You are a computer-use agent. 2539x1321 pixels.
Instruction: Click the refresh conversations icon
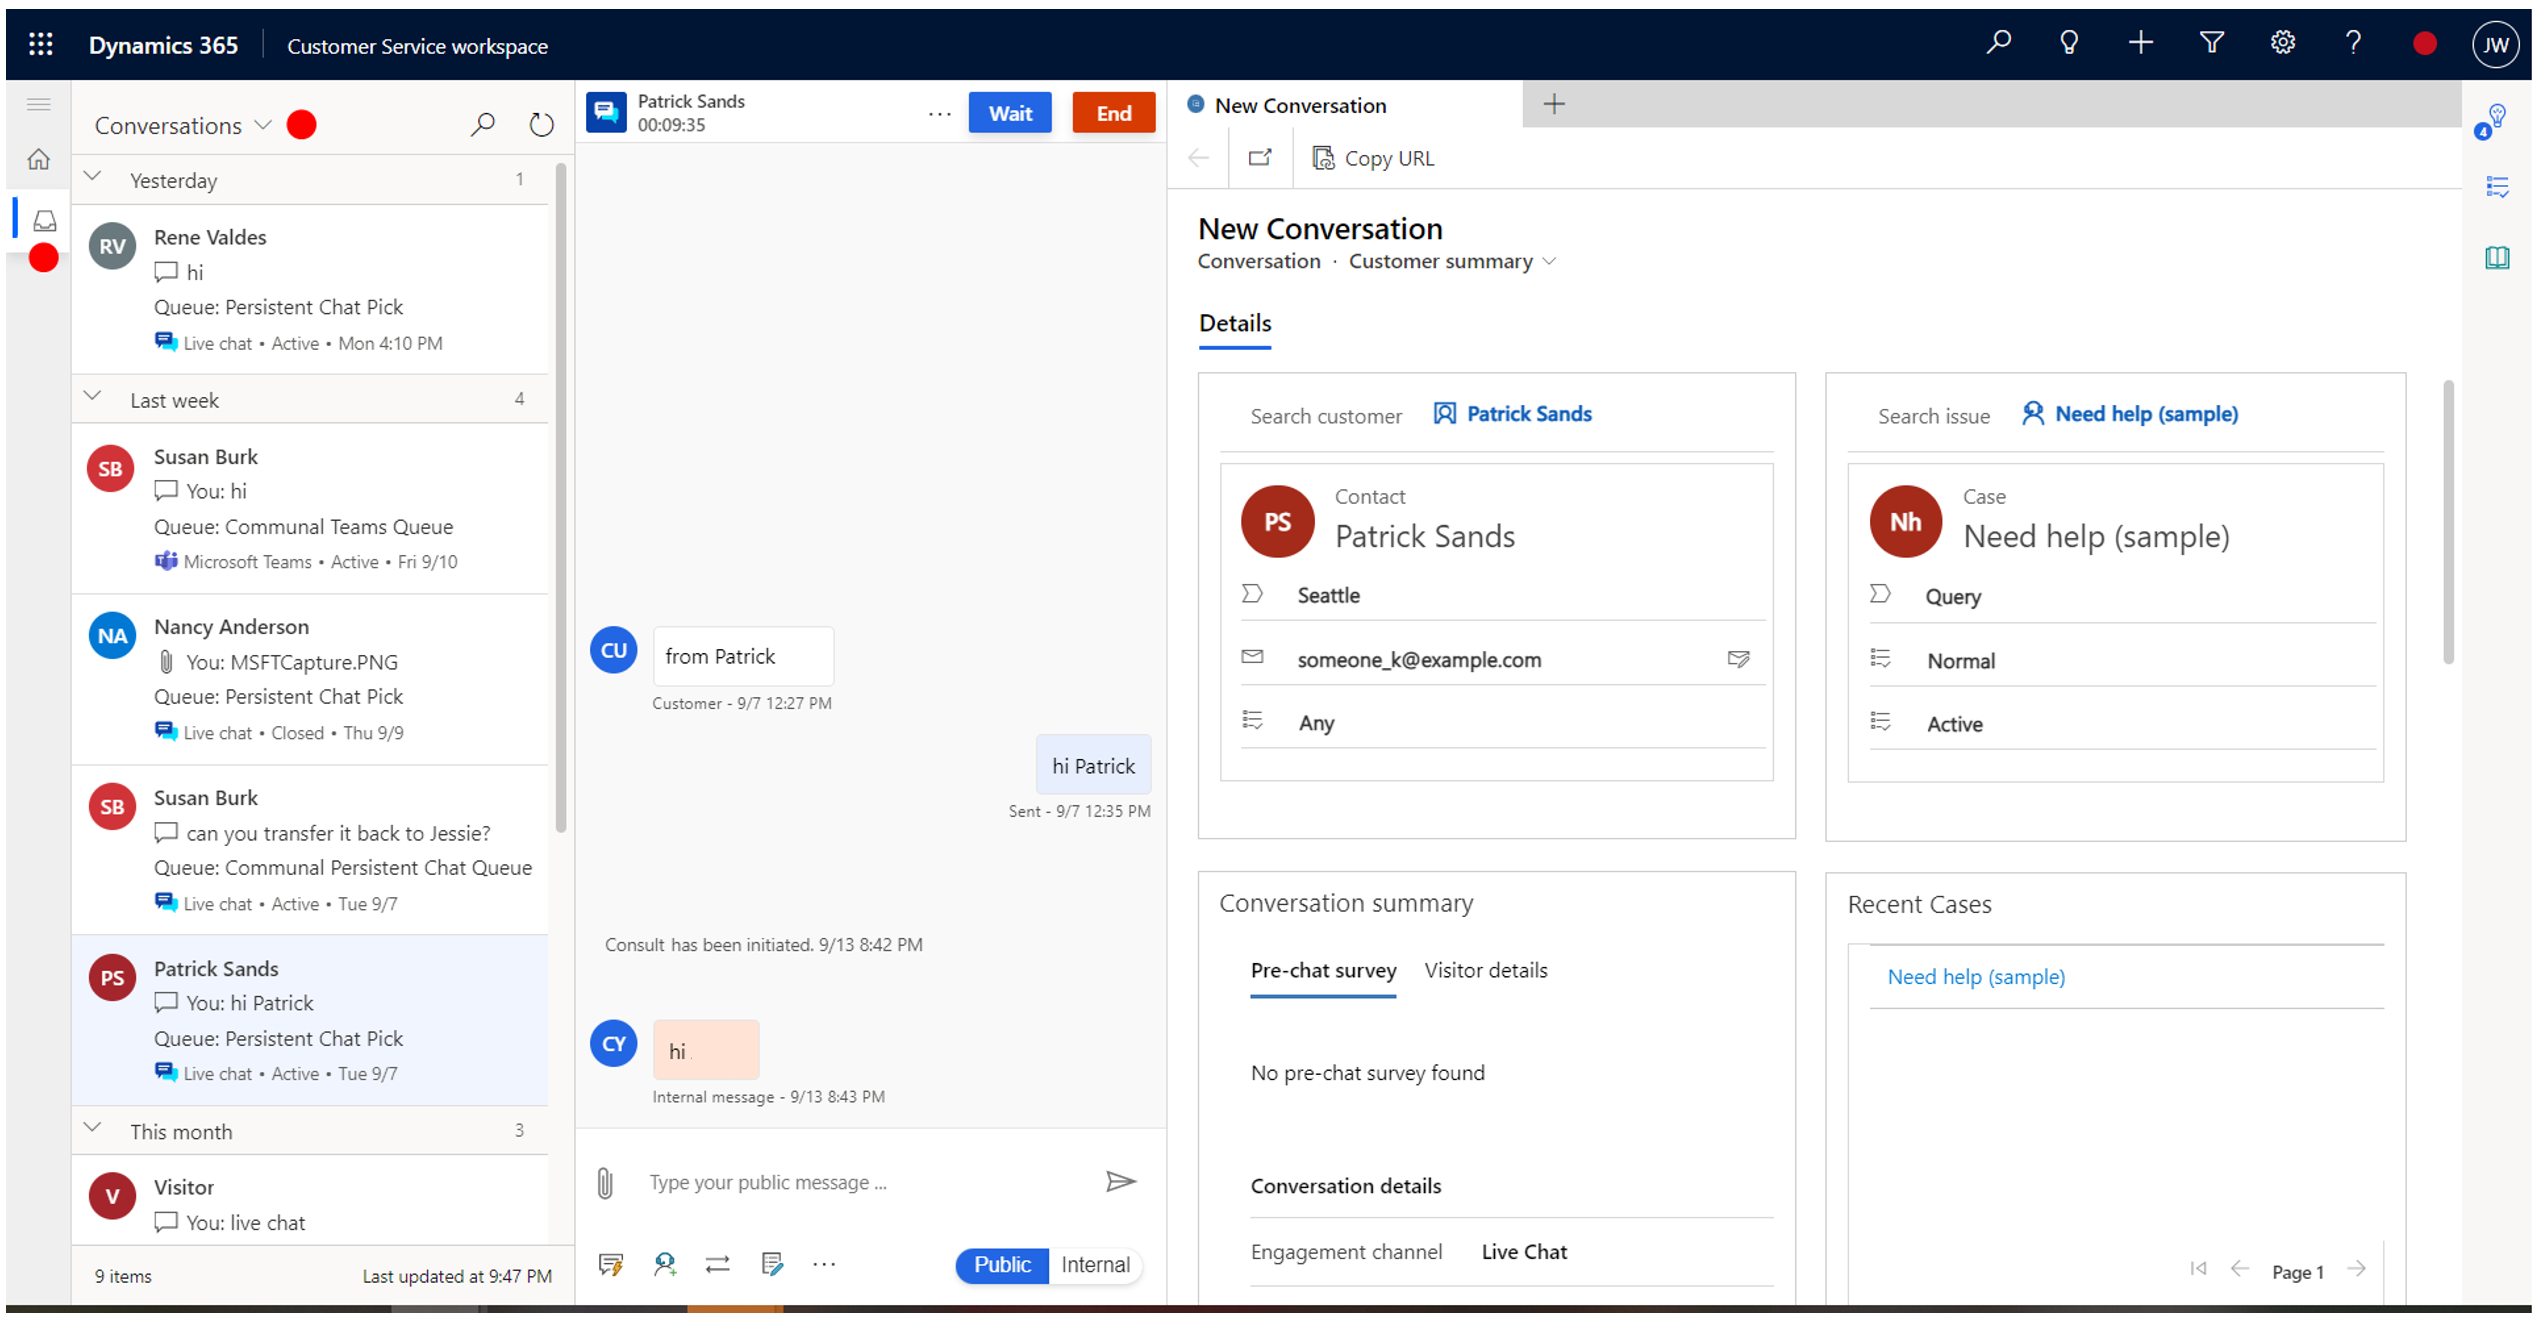click(x=541, y=124)
